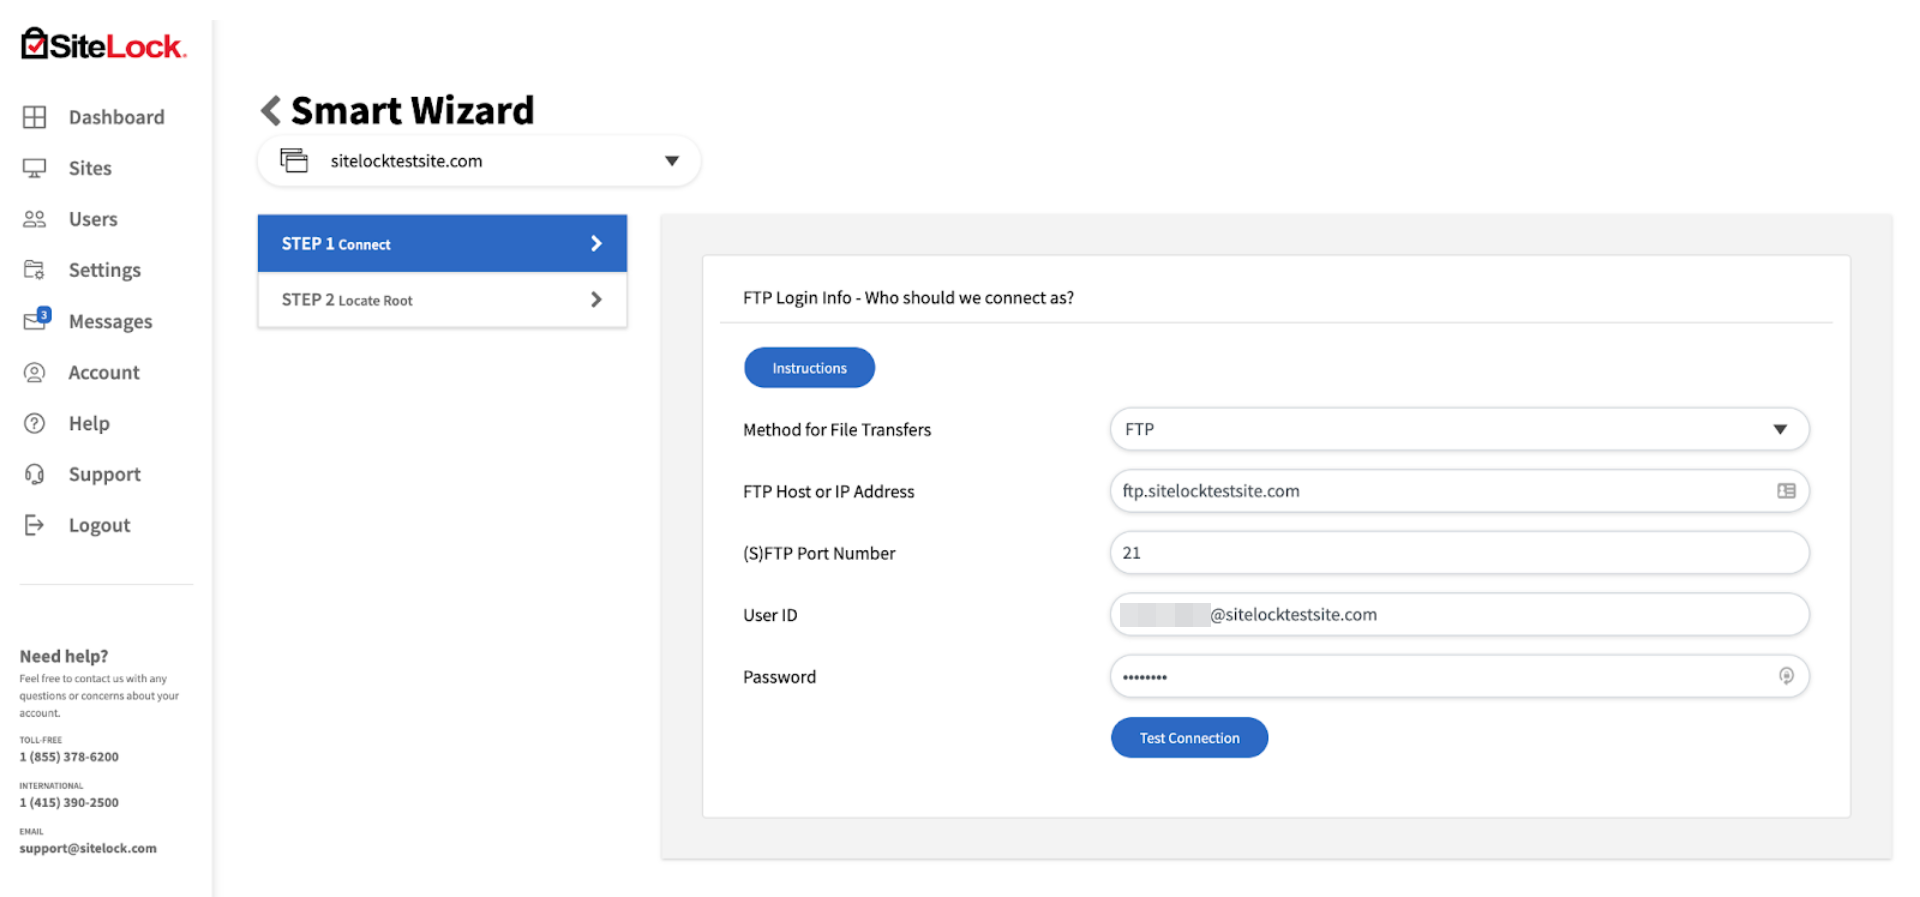Click the 'Method for File Transfers' label
This screenshot has height=897, width=1920.
point(837,430)
